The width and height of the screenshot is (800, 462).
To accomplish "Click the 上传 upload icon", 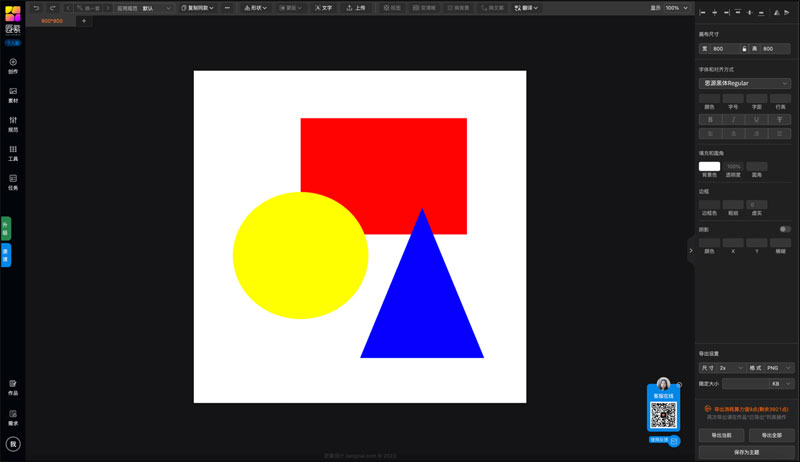I will point(355,7).
